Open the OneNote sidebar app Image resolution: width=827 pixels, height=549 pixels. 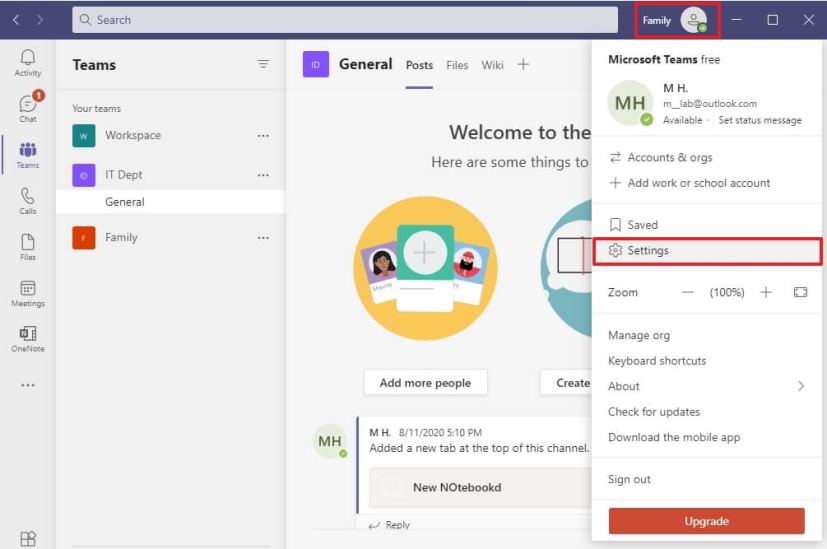(x=27, y=339)
